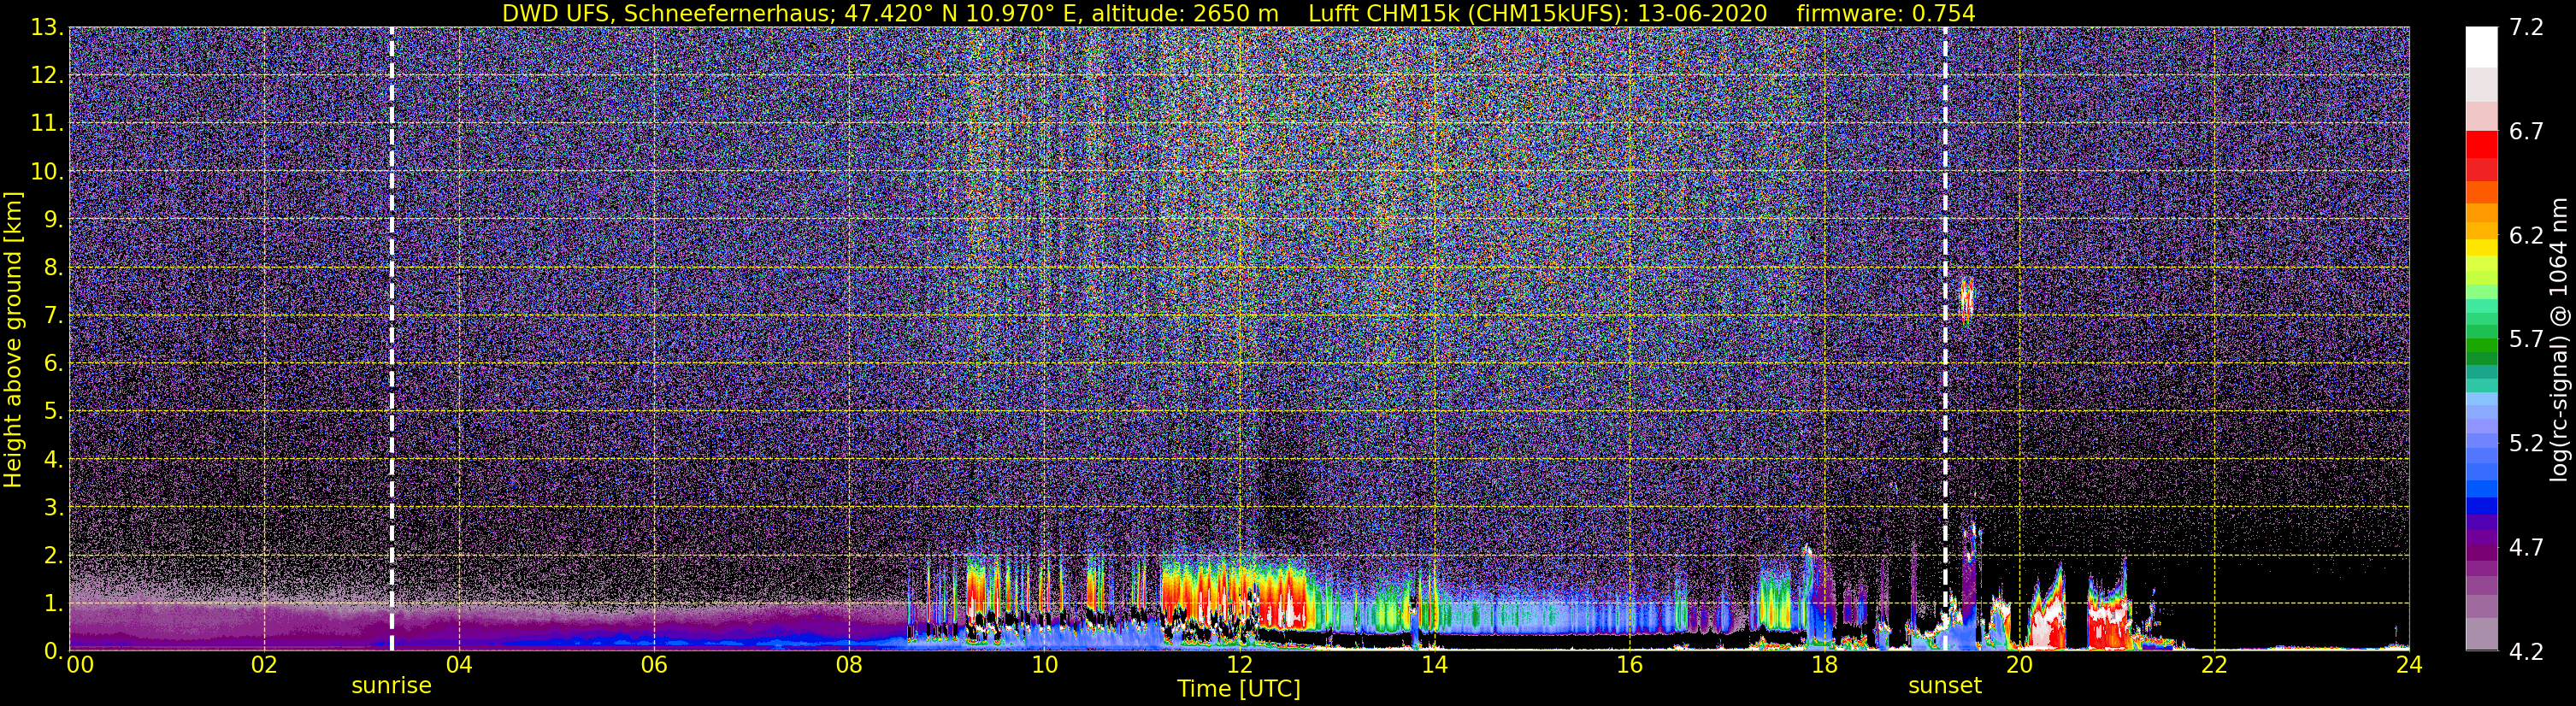2576x706 pixels.
Task: Click the 10. height axis tick label
Action: pyautogui.click(x=48, y=172)
